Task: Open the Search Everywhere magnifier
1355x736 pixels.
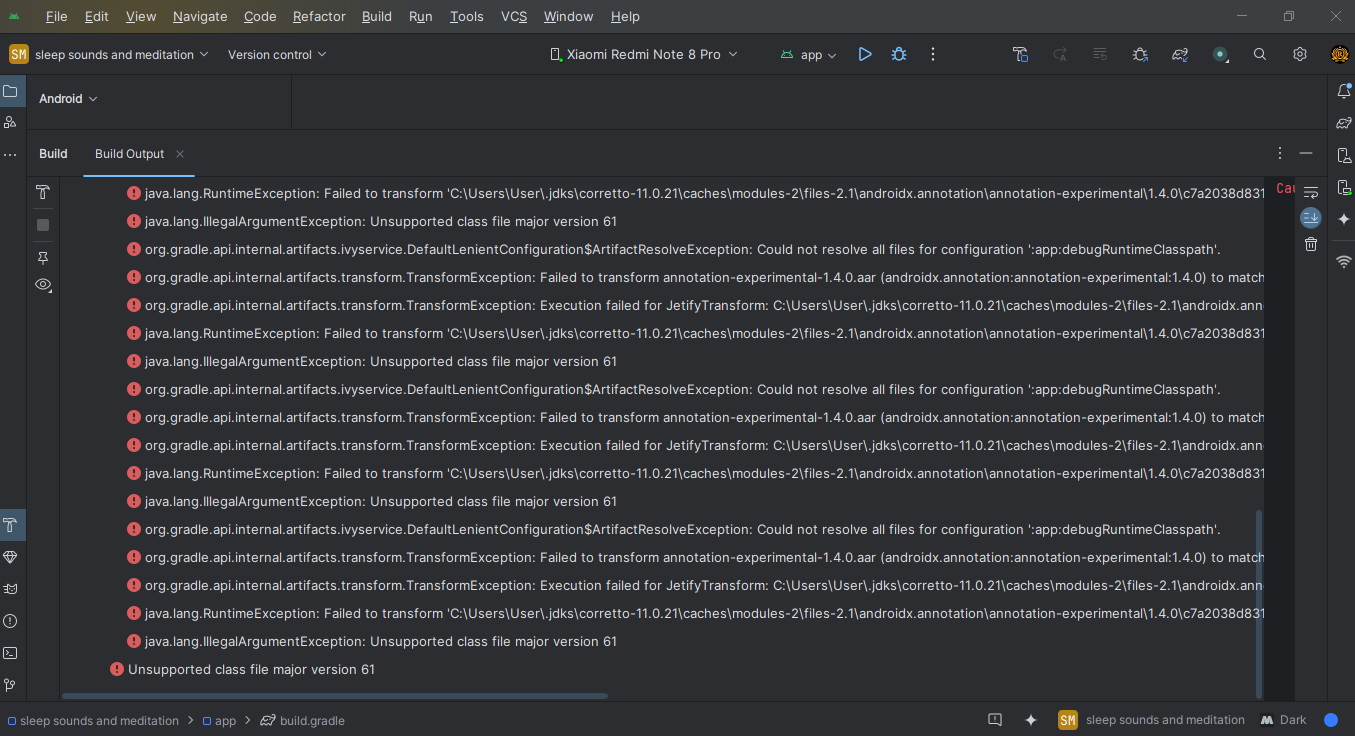Action: 1260,54
